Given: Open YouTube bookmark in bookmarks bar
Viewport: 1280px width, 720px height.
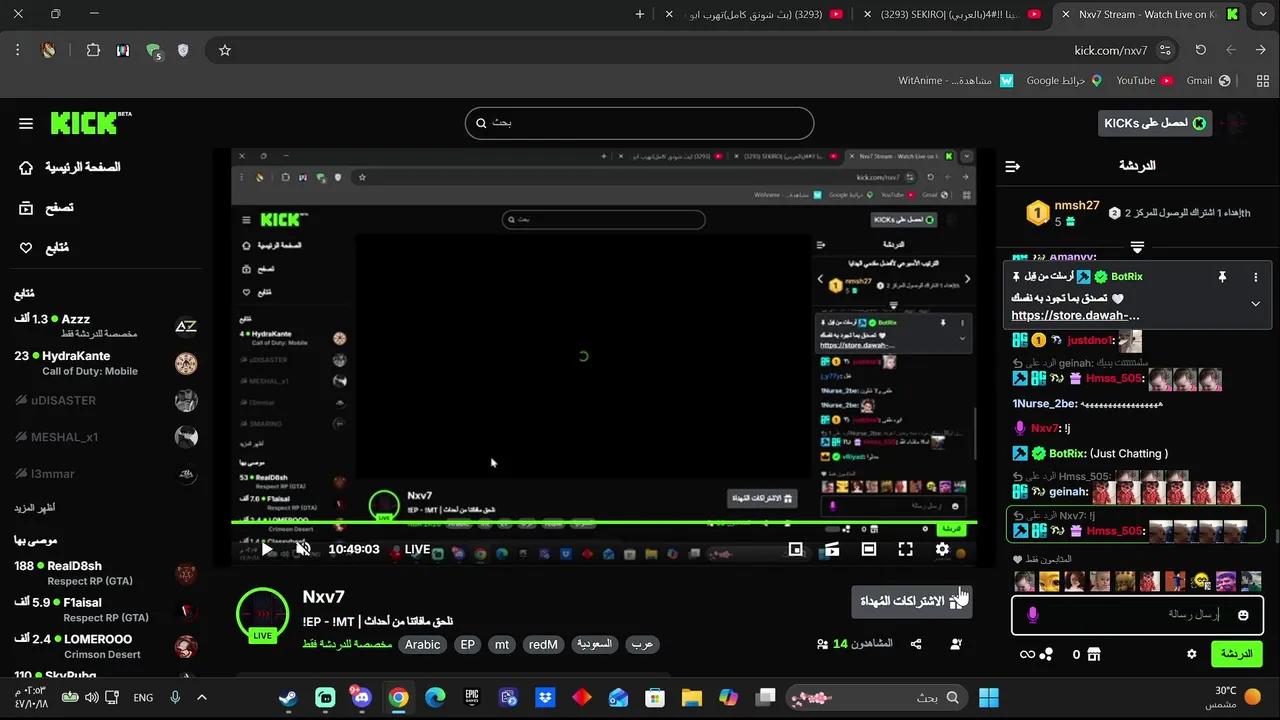Looking at the screenshot, I should pos(1144,80).
